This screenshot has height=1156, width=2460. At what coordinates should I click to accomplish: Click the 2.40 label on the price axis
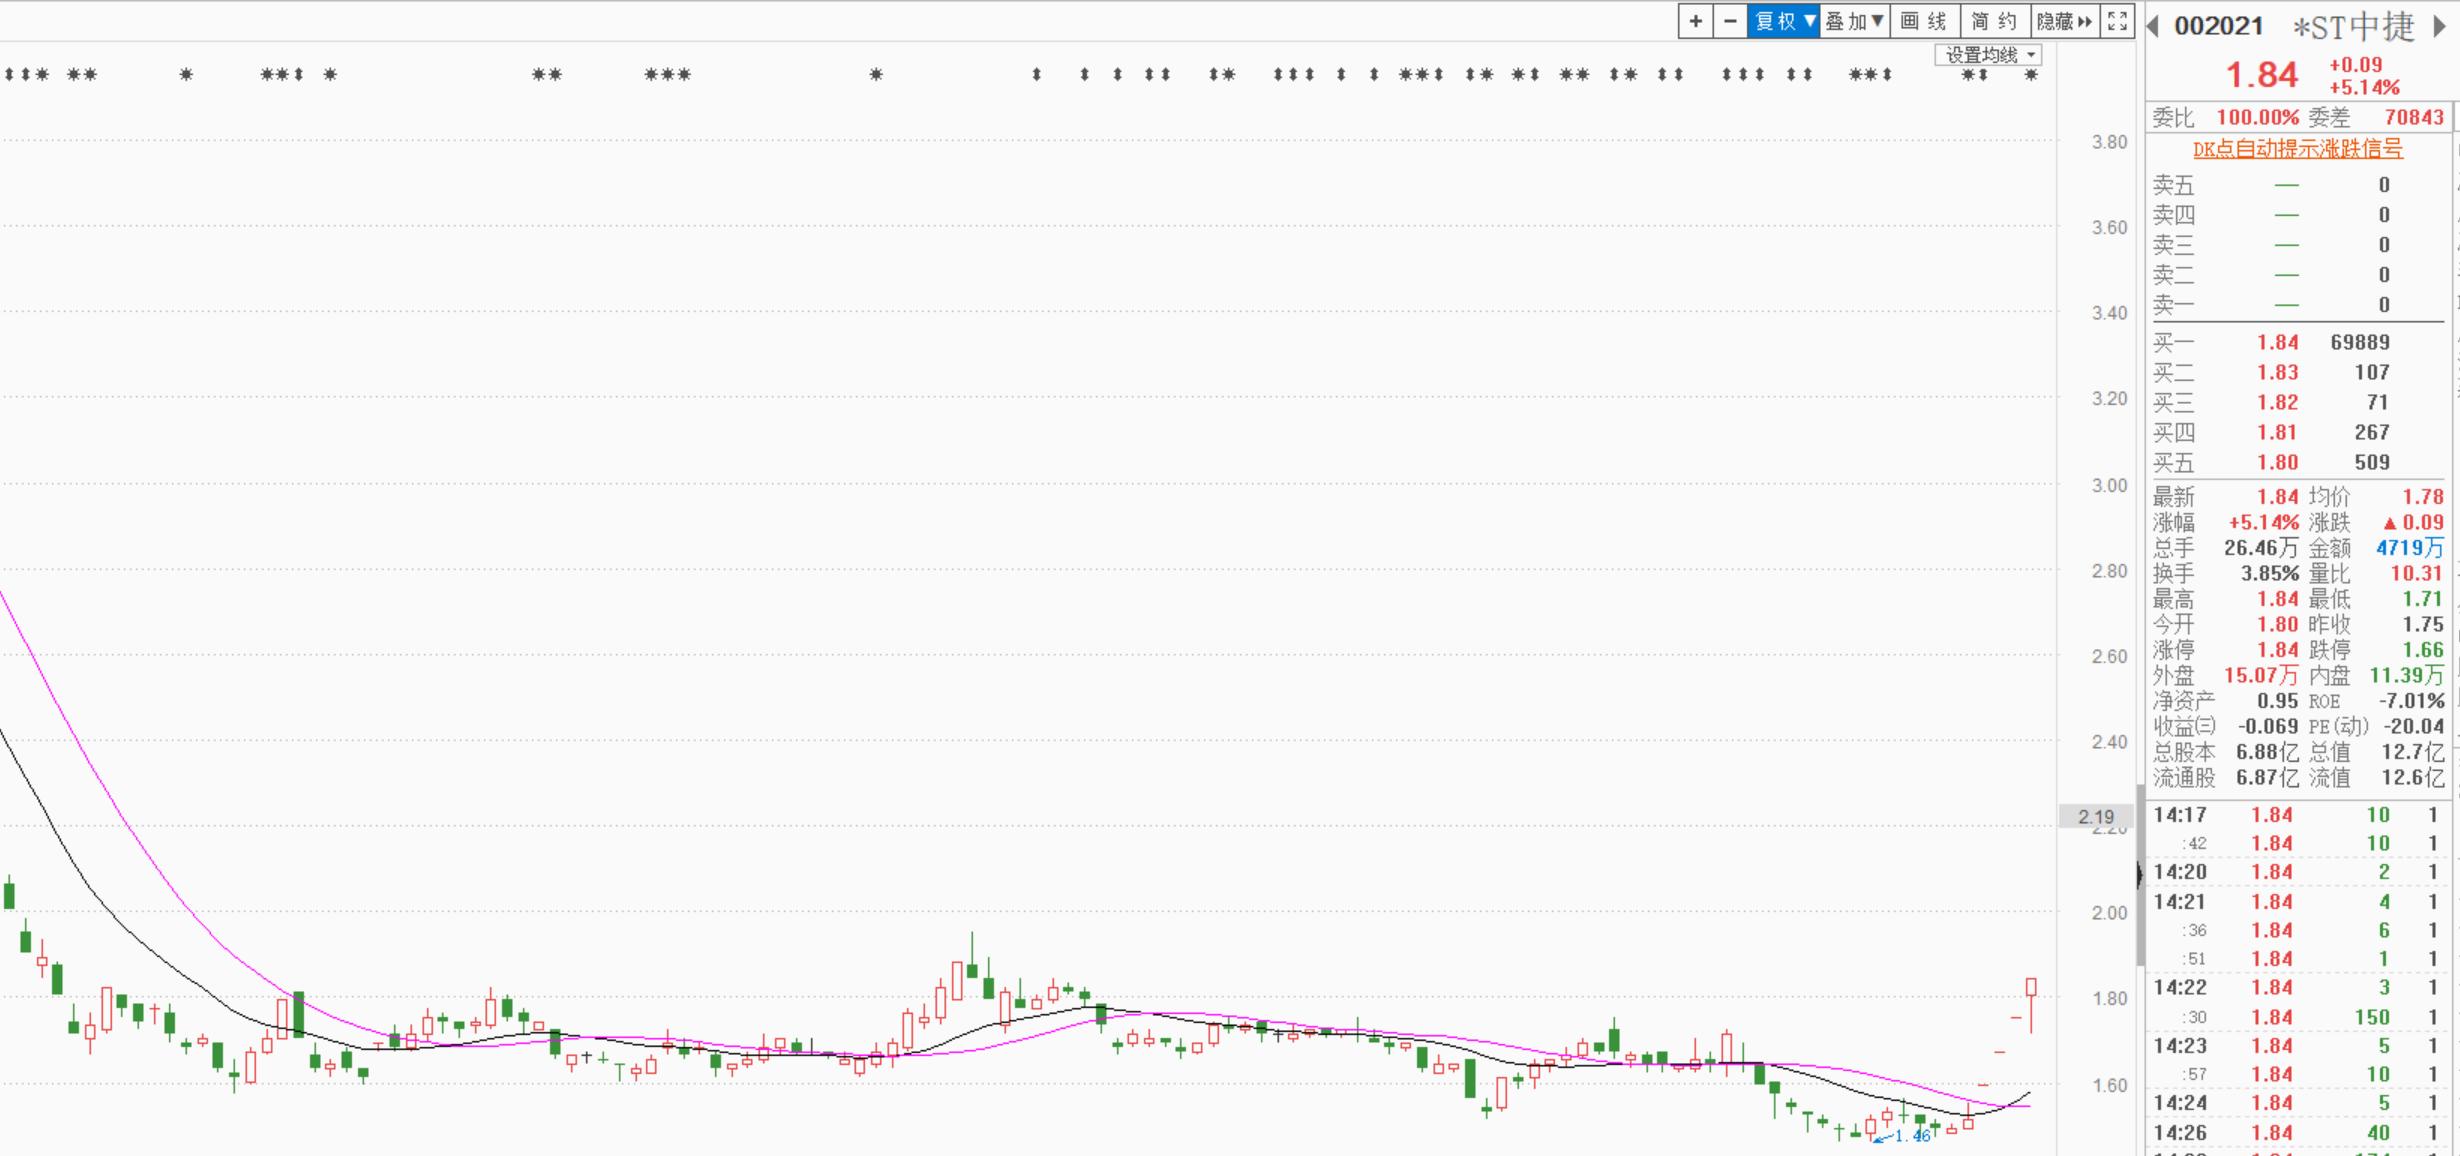pos(2109,742)
